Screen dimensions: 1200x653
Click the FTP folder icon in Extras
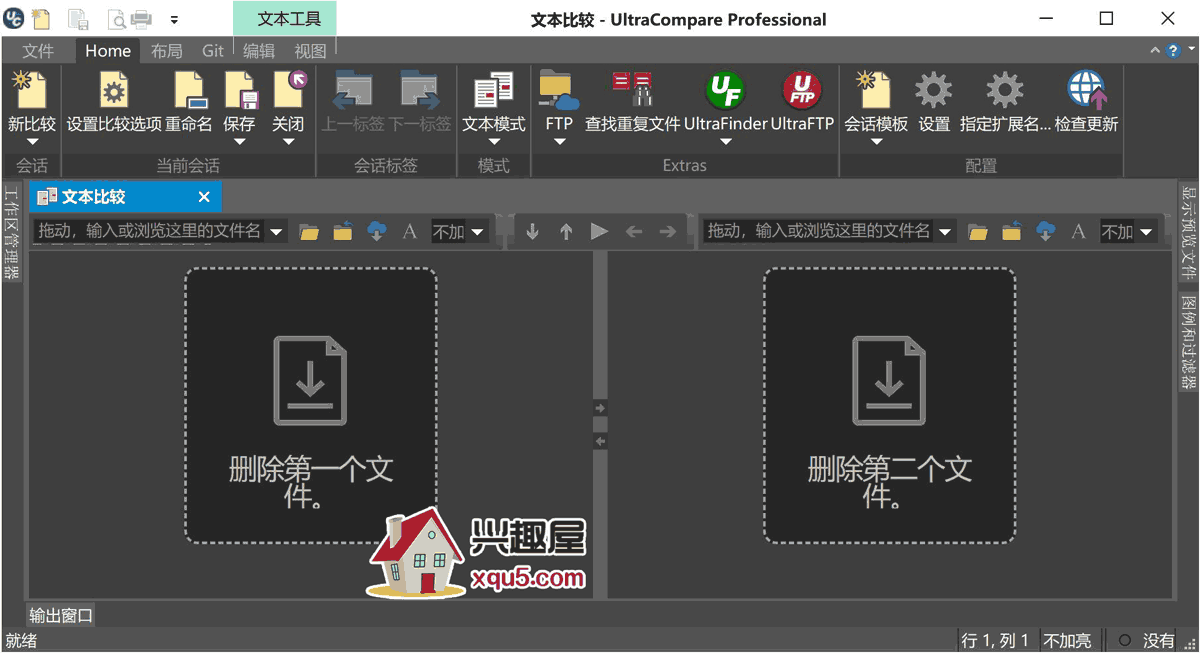coord(559,90)
